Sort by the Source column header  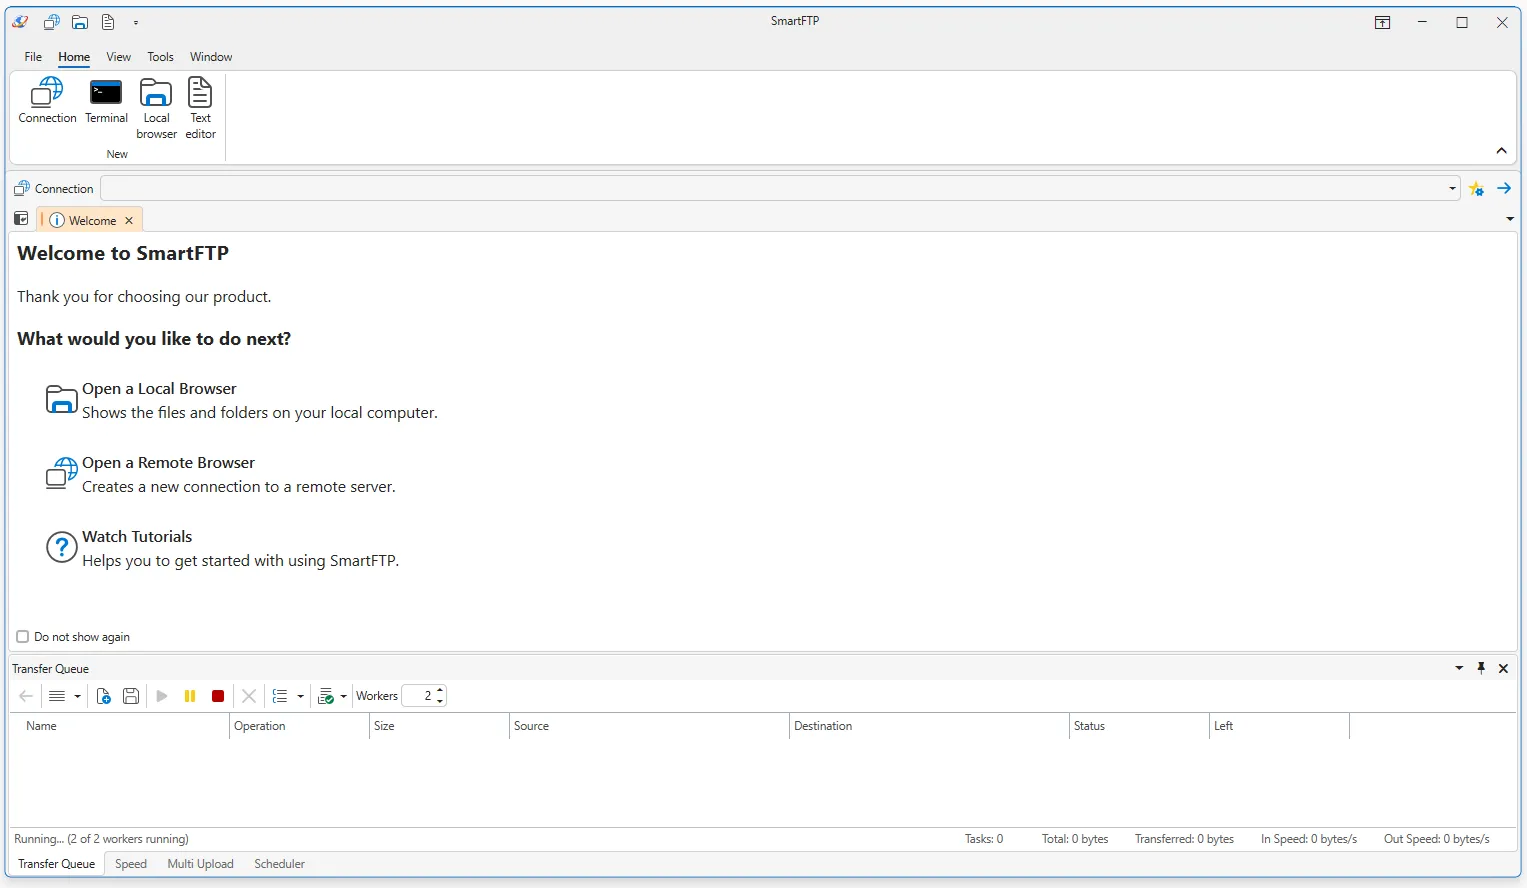650,726
